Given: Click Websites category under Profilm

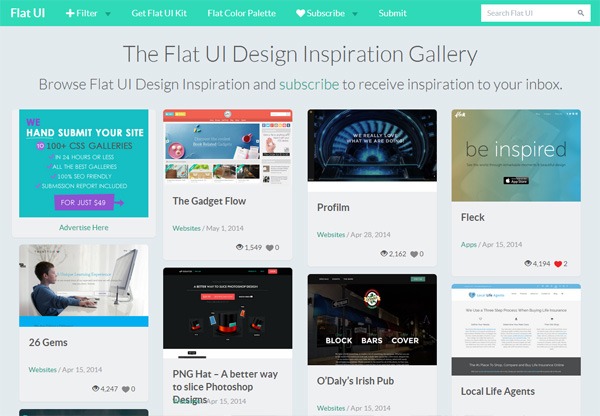Looking at the screenshot, I should pyautogui.click(x=331, y=235).
